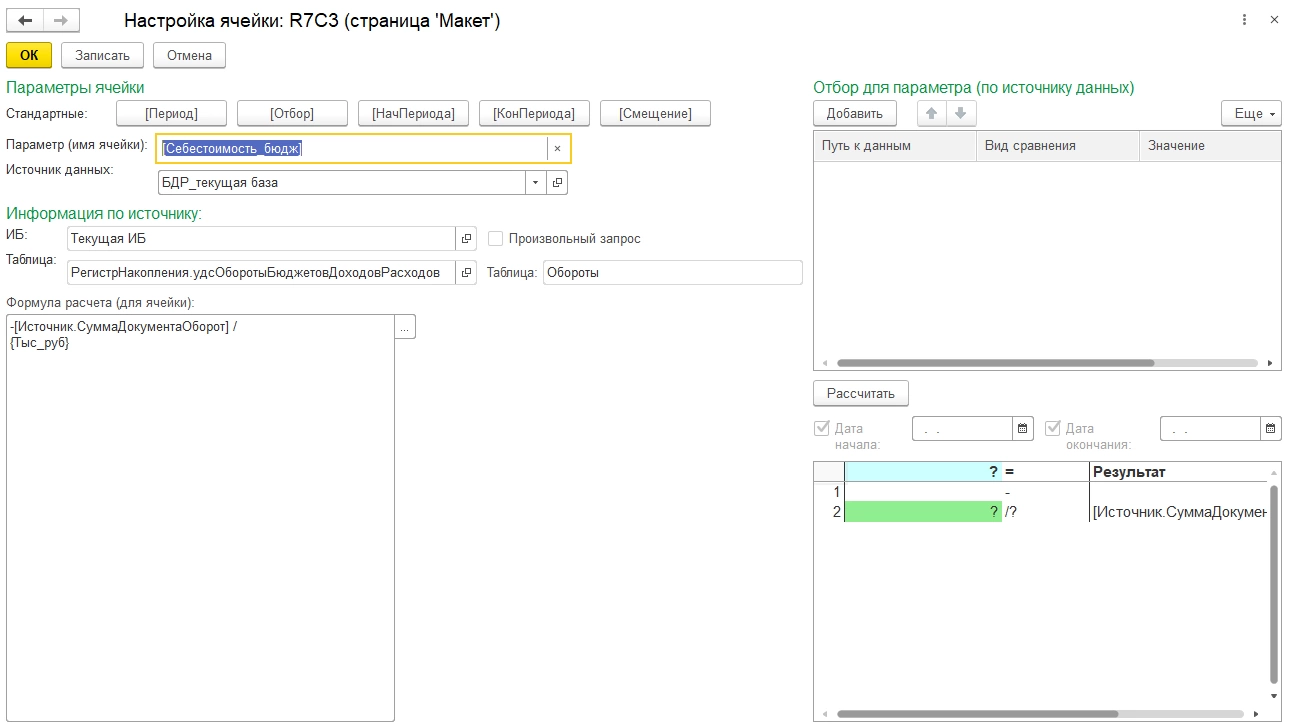The image size is (1289, 728).
Task: Open the three-dot window options menu
Action: (x=1244, y=20)
